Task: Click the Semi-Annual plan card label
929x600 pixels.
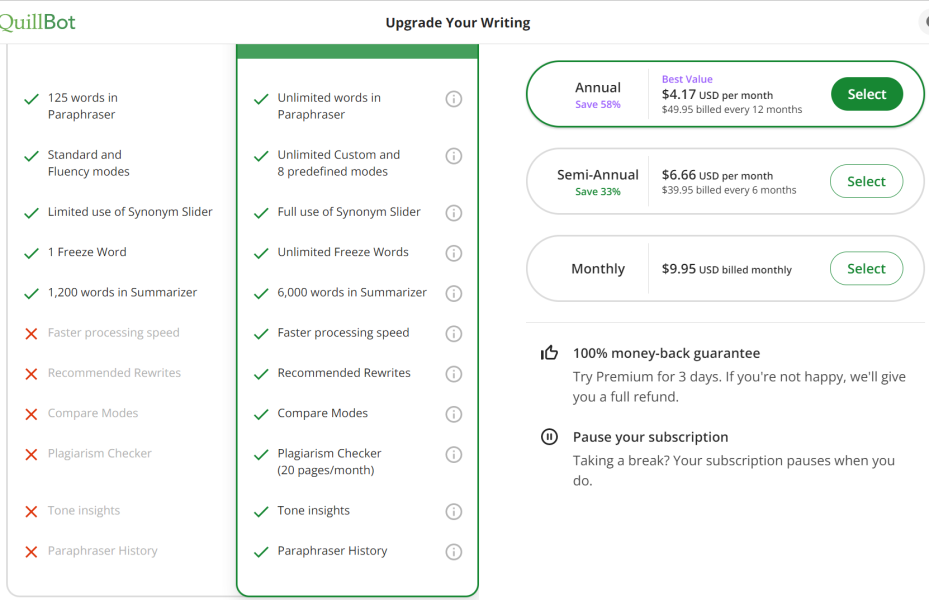Action: (598, 175)
